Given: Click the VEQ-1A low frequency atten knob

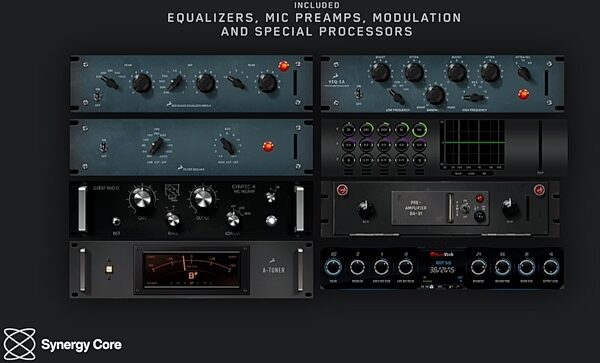Looking at the screenshot, I should (414, 72).
